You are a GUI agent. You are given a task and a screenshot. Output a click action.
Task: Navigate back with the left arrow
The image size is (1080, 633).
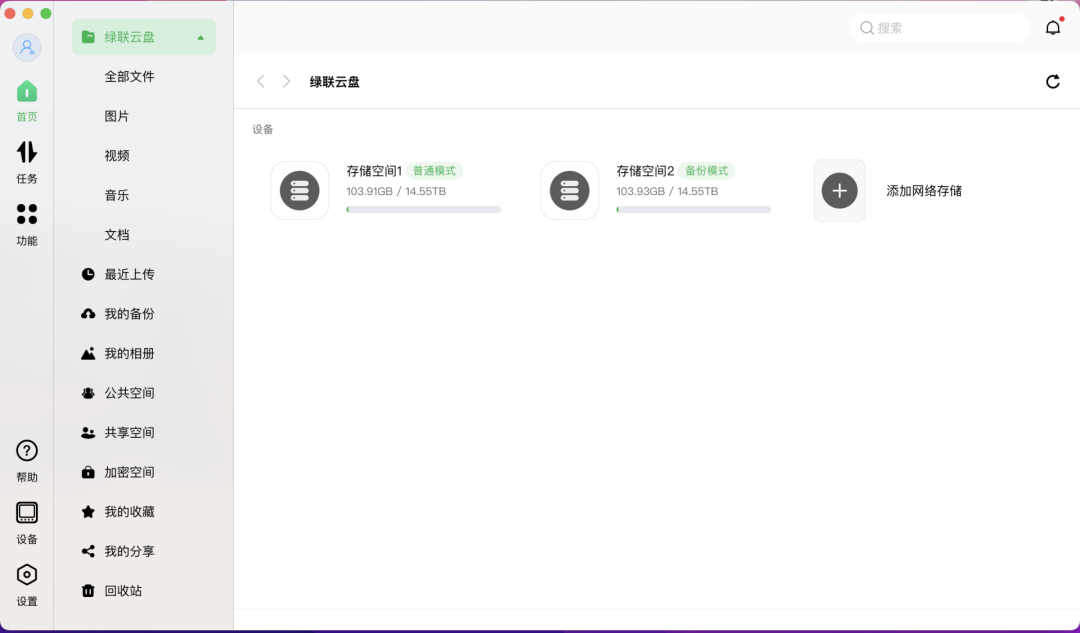click(x=260, y=81)
